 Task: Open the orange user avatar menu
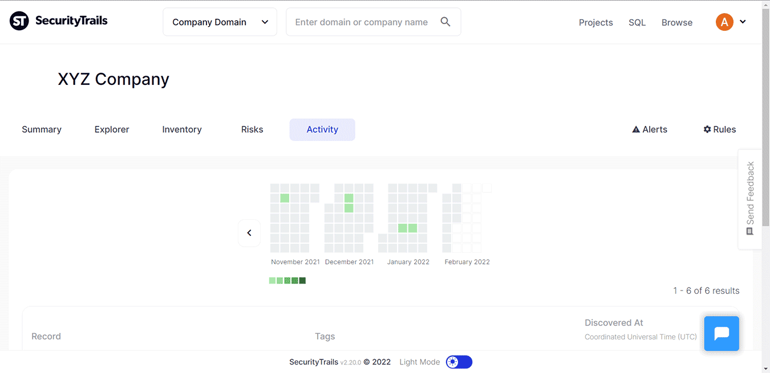pos(724,22)
